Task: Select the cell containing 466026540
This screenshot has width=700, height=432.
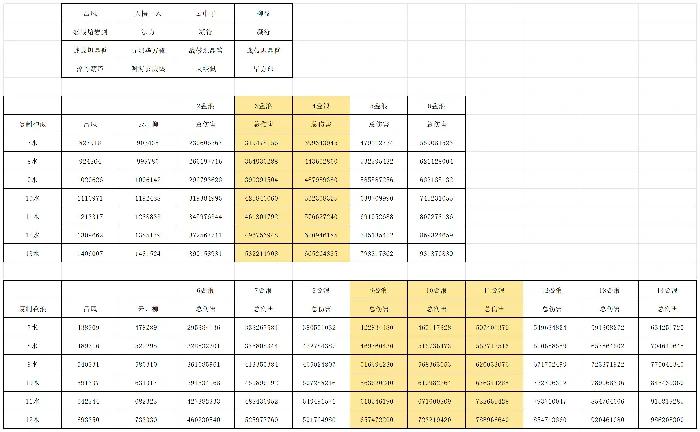Action: click(206, 421)
